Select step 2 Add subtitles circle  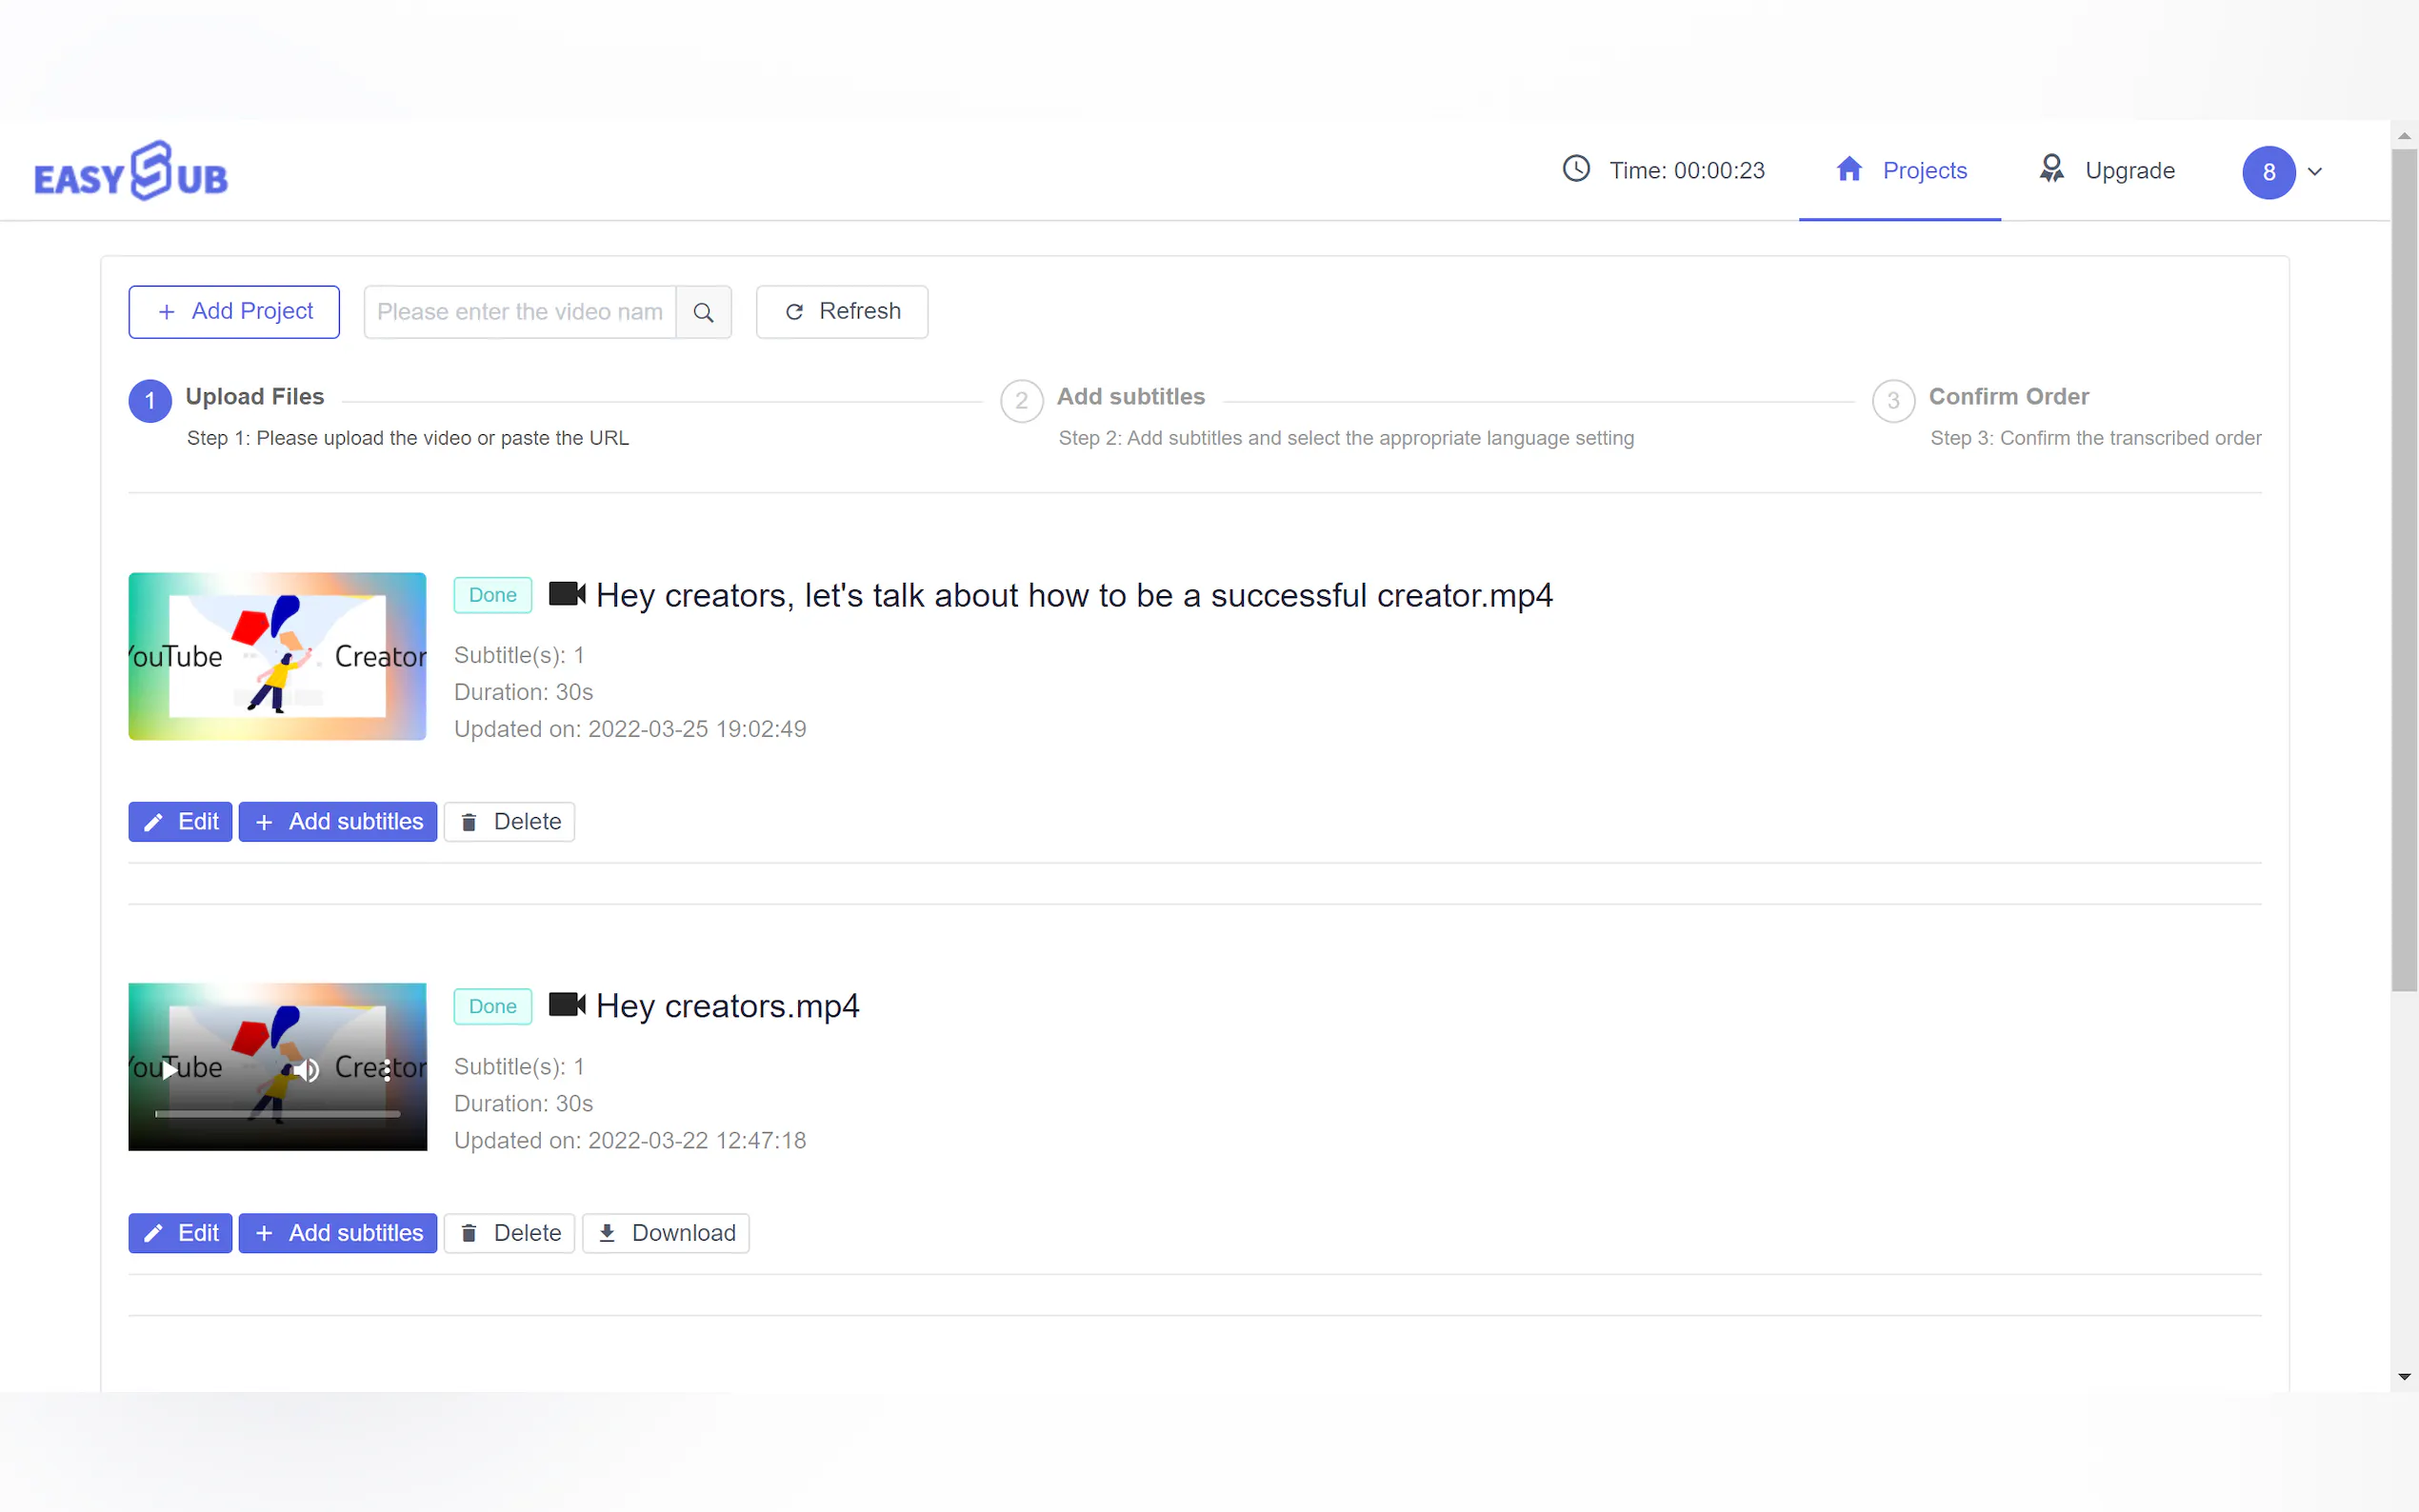[x=1021, y=401]
